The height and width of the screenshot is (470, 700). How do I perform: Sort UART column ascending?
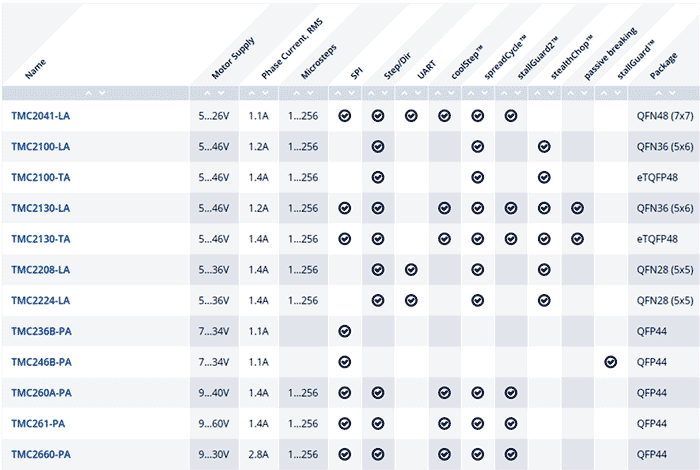point(404,93)
